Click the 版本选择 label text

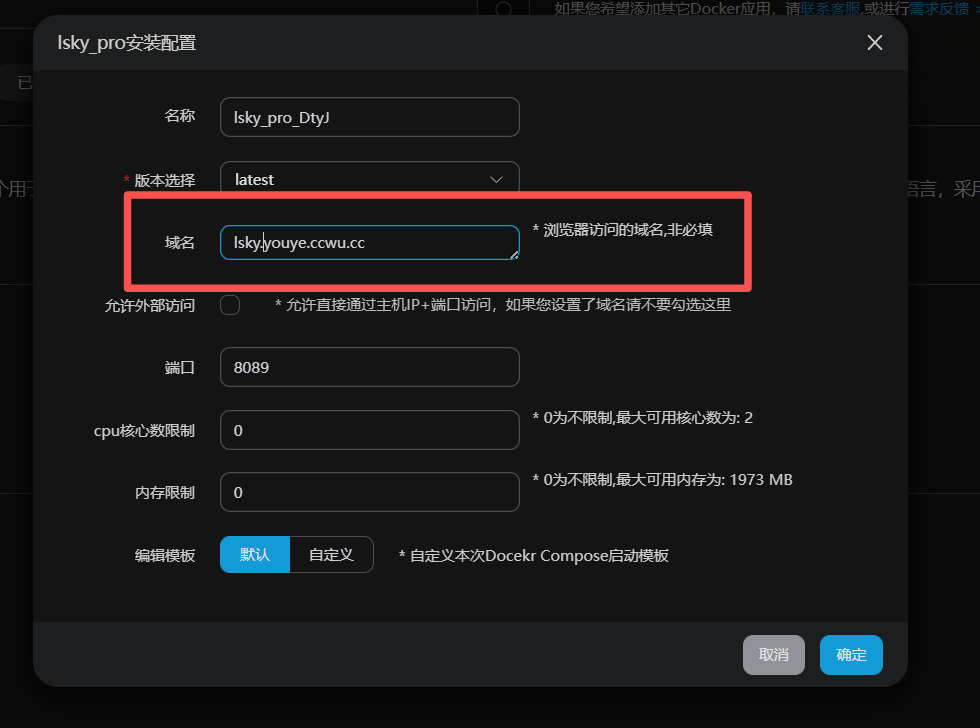coord(165,180)
